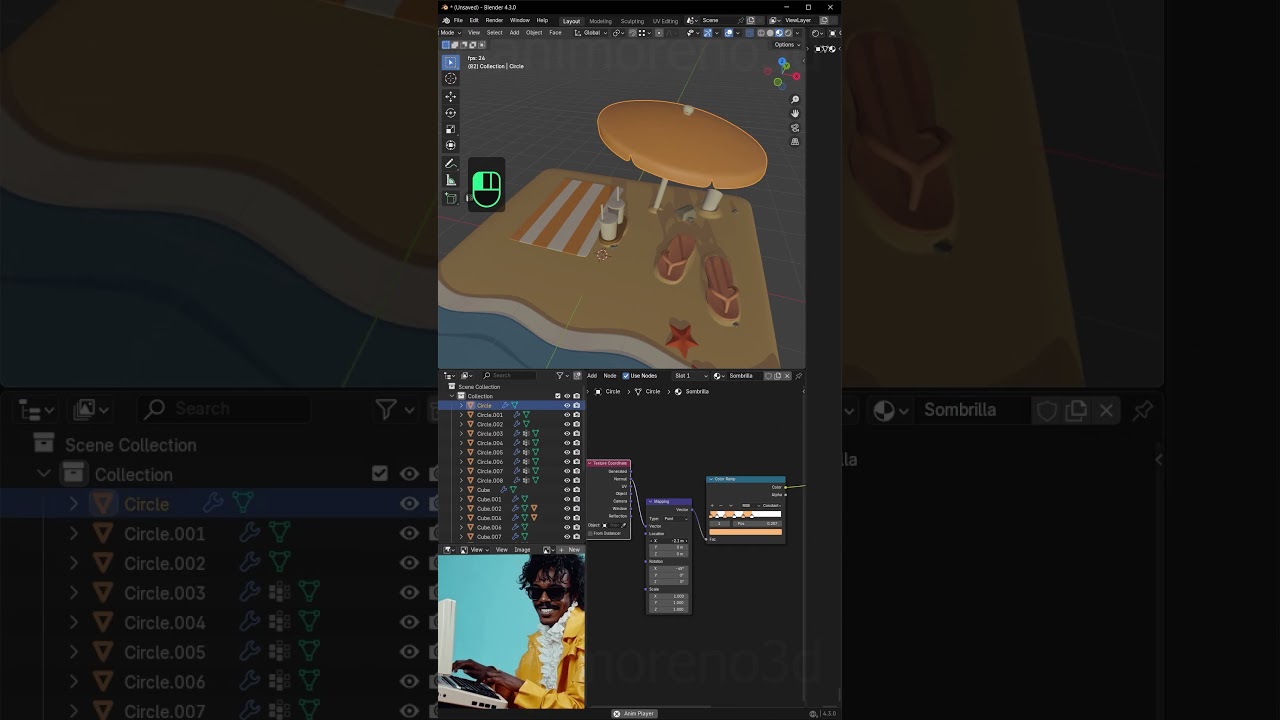Select the Add Cube tool
Image resolution: width=1280 pixels, height=720 pixels.
(x=450, y=198)
